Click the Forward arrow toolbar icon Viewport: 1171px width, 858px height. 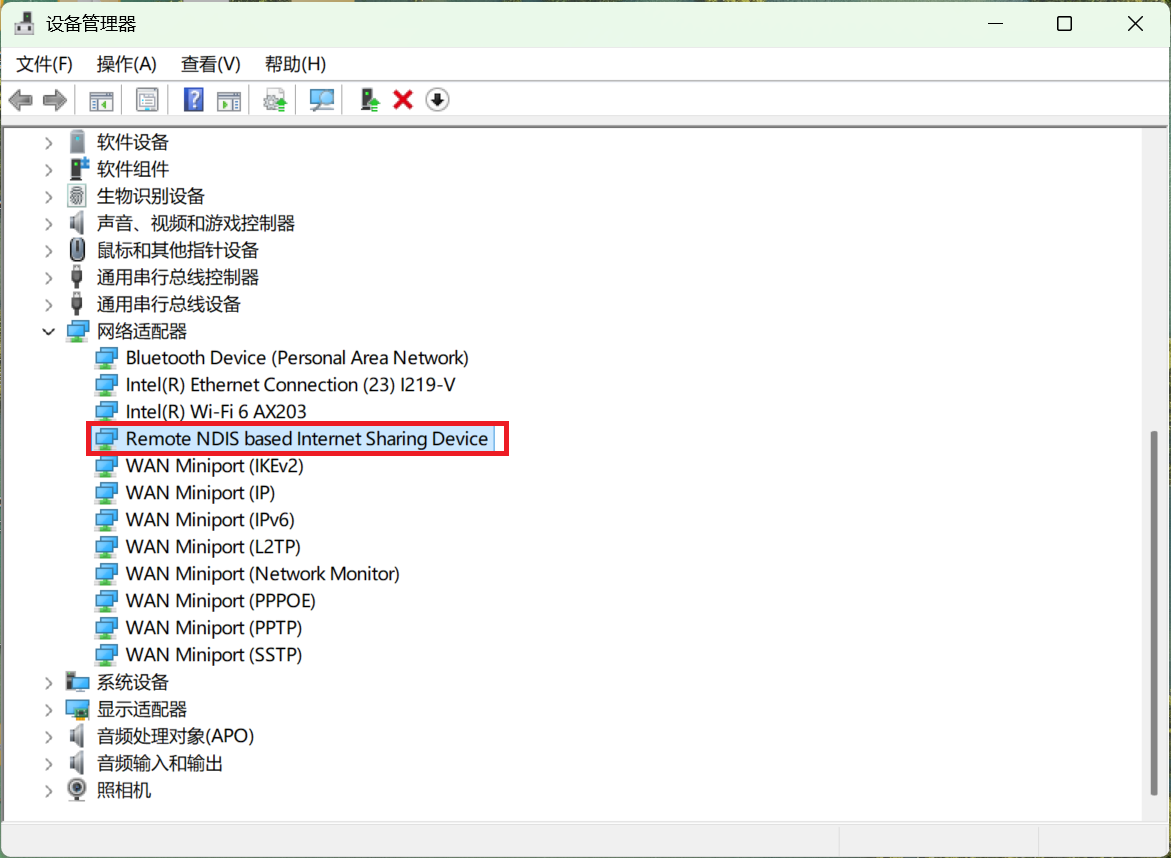(x=55, y=100)
